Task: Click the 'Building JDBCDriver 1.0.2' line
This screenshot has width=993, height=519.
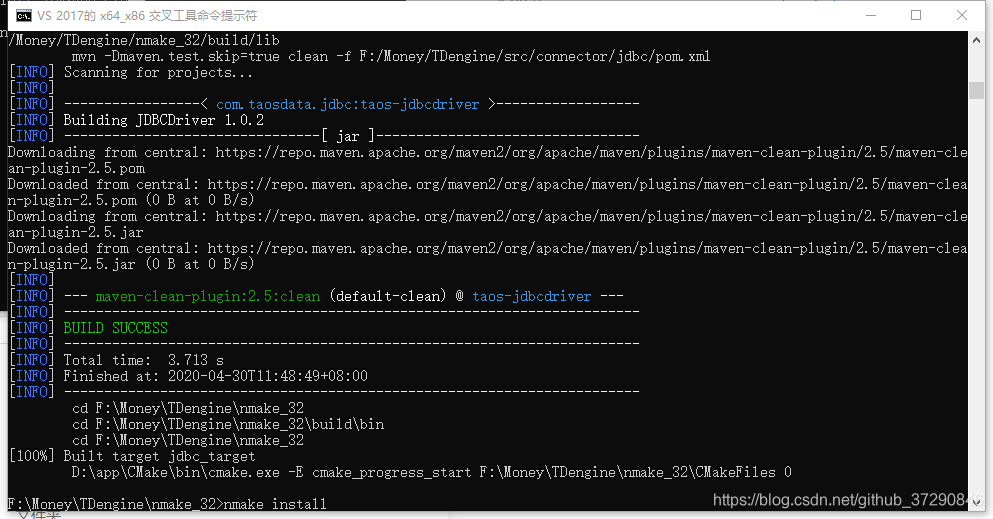Action: [x=163, y=120]
